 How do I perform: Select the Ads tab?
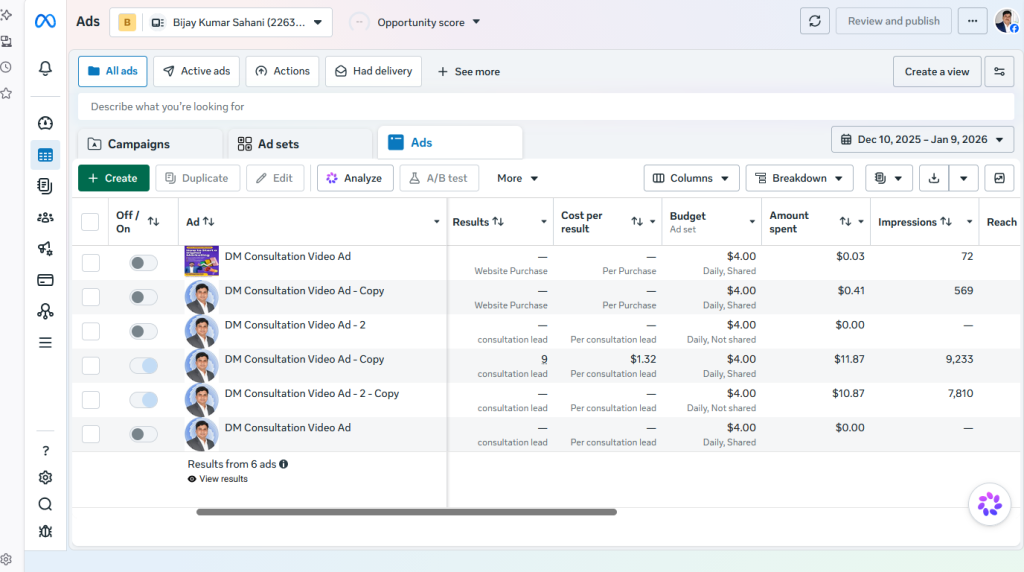450,142
